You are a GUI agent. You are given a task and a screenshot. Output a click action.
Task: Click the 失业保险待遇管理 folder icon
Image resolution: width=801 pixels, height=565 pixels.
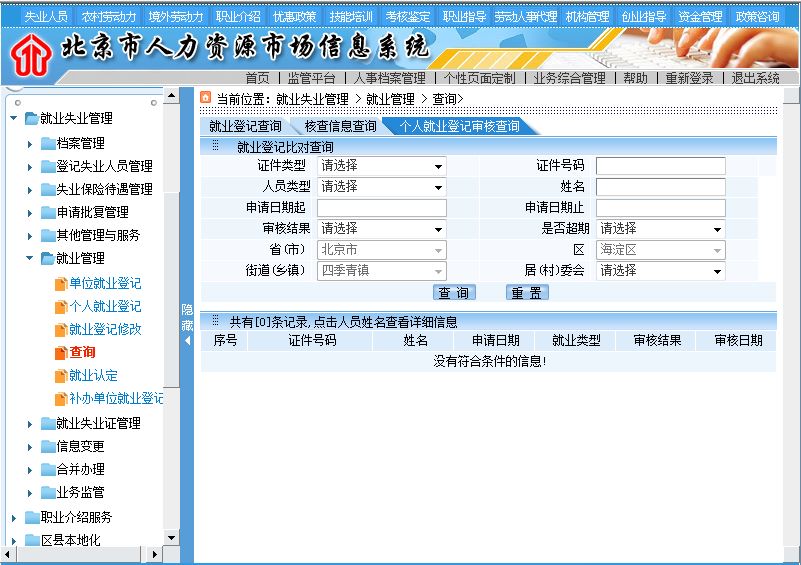click(x=48, y=190)
